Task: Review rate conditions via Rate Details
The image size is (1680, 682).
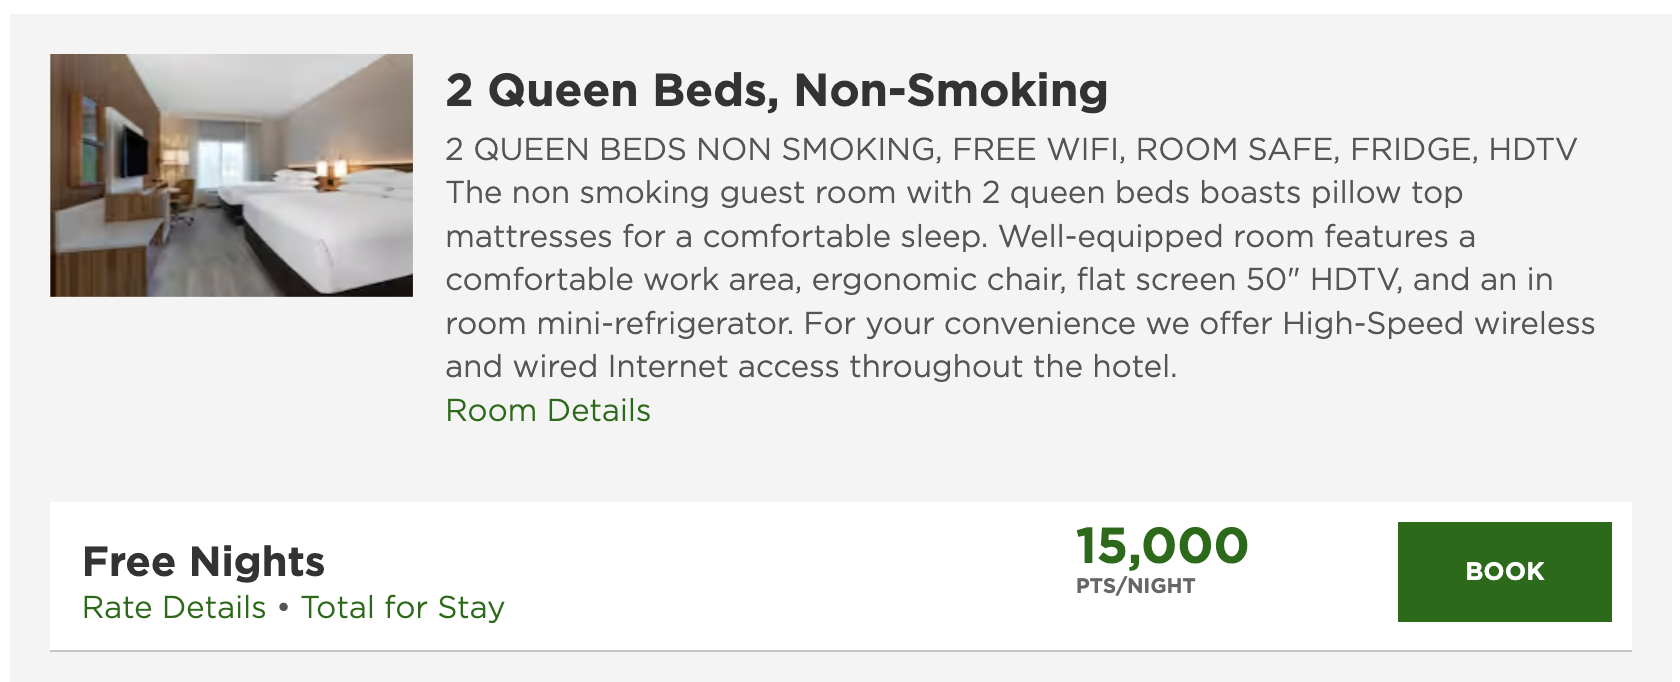Action: 171,607
